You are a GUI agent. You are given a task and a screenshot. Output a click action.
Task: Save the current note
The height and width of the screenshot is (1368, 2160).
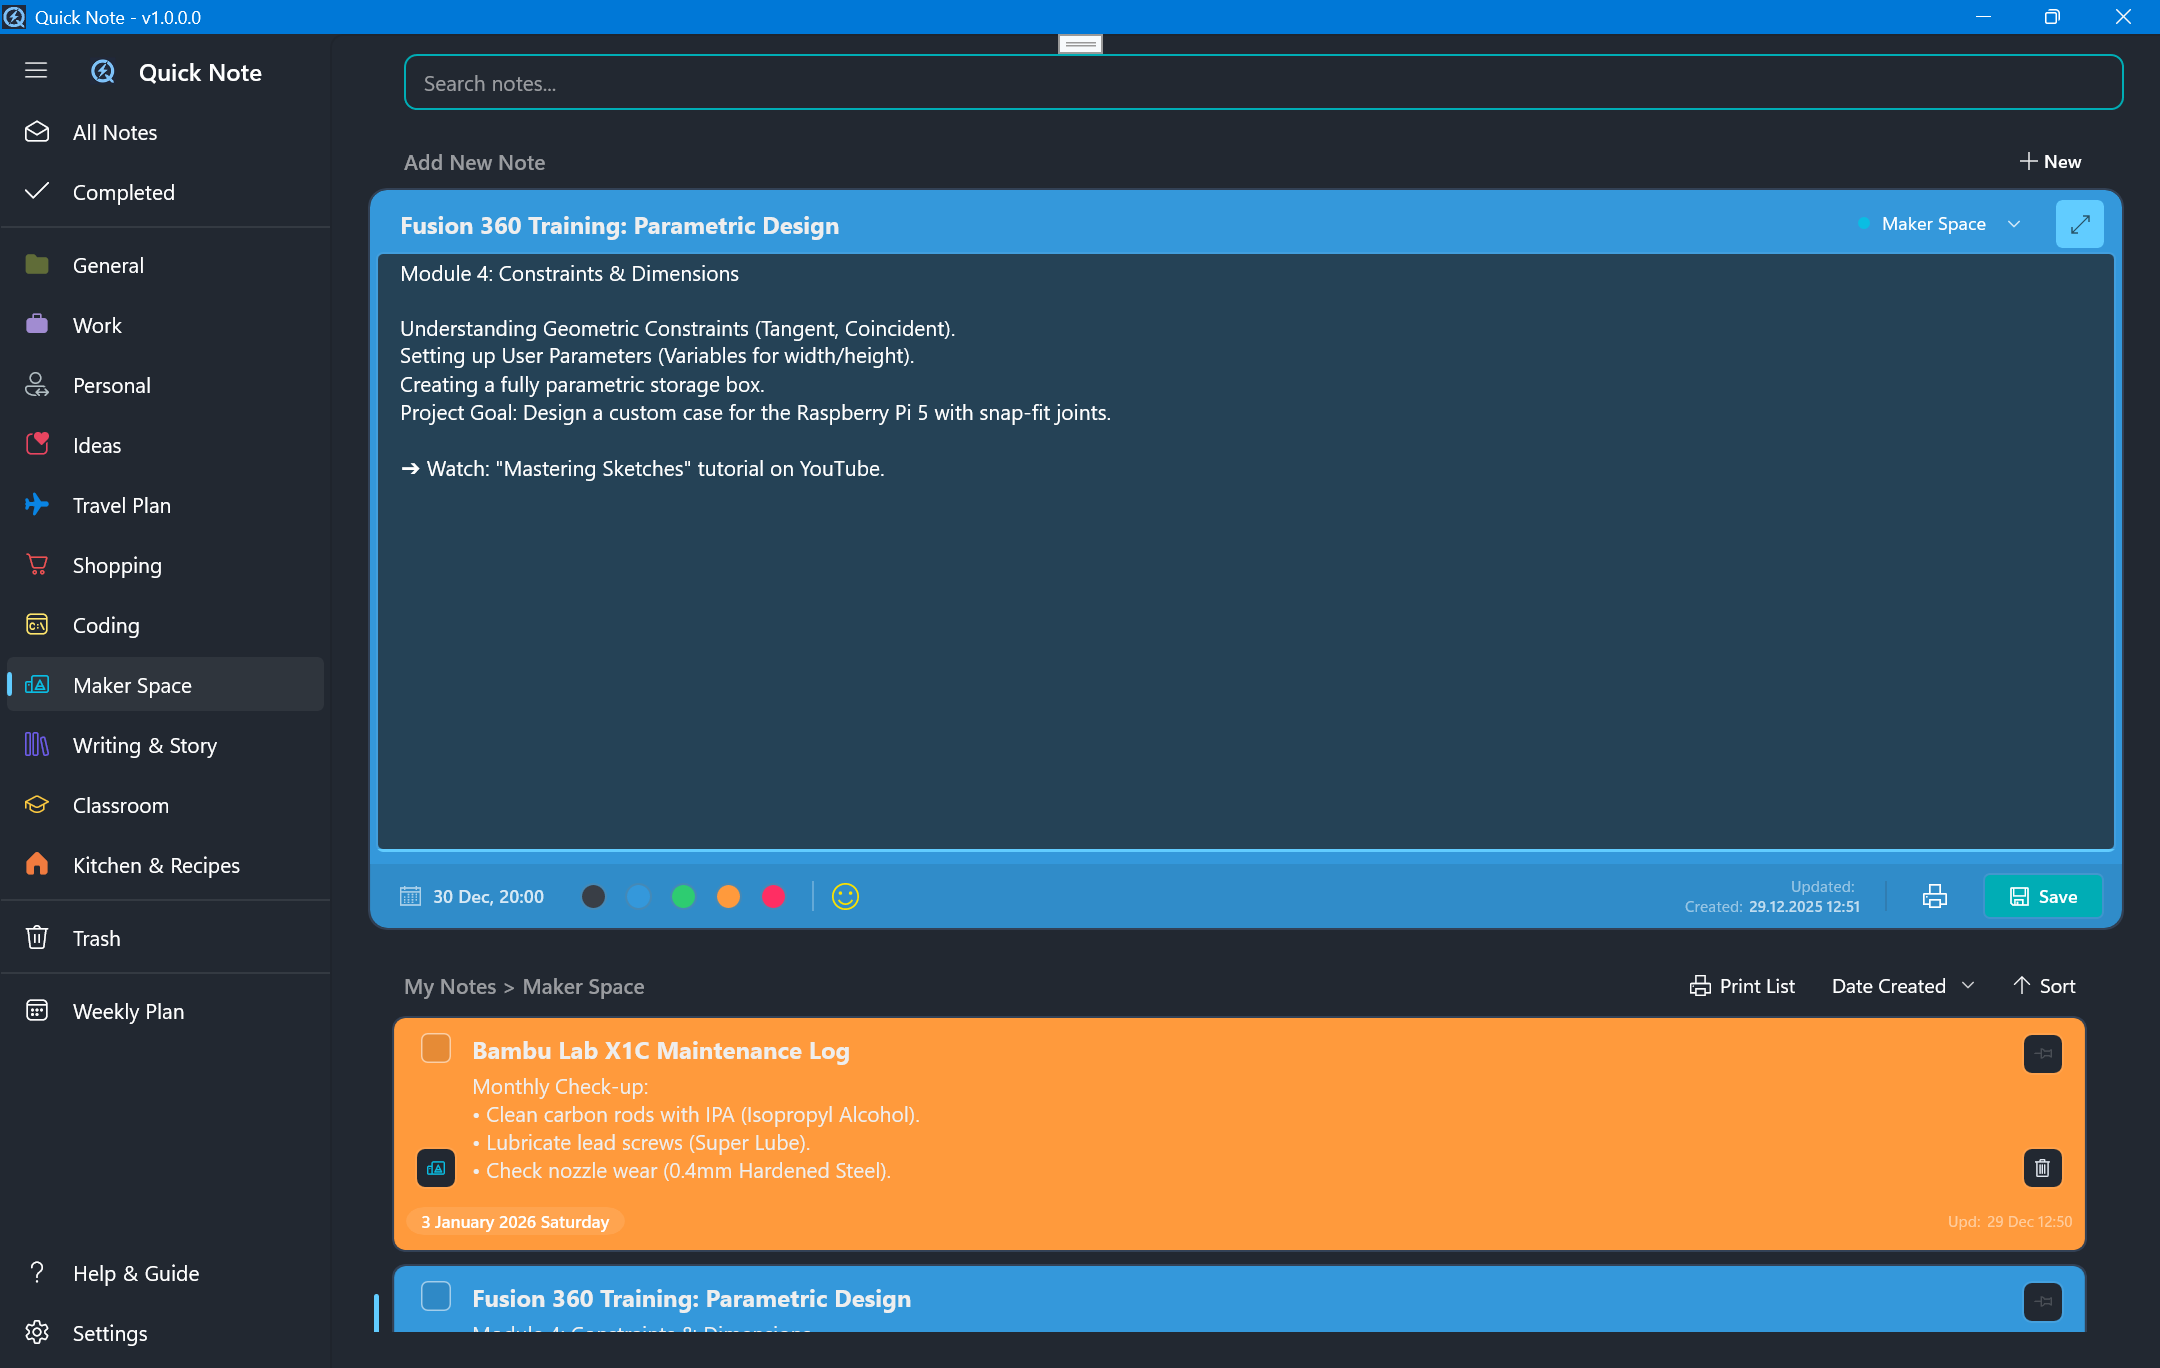[x=2043, y=896]
